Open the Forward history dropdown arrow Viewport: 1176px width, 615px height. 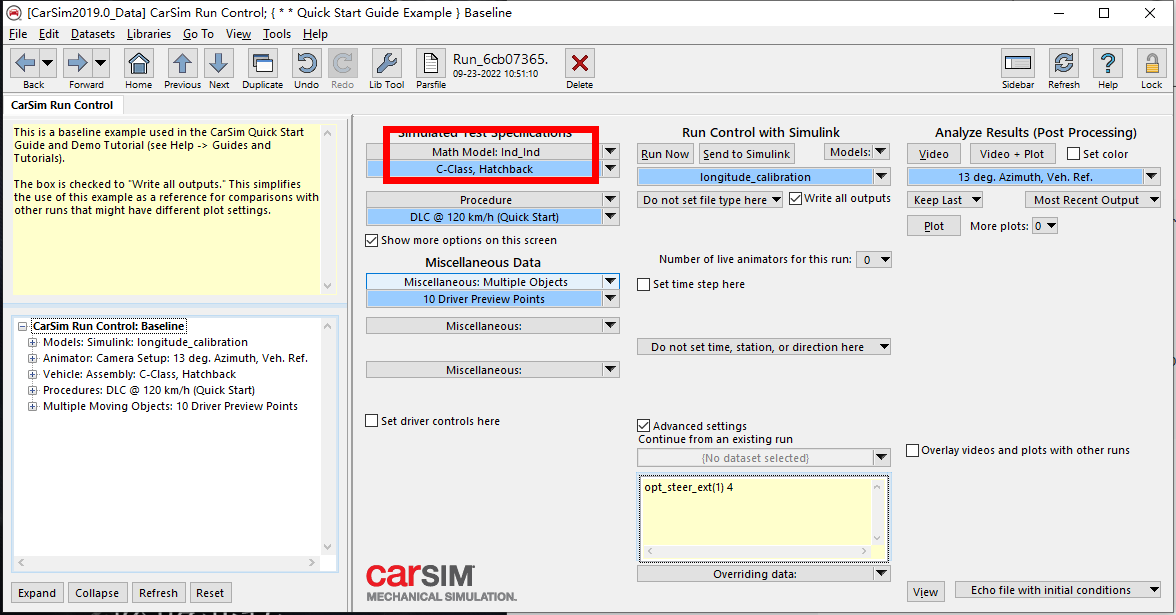tap(100, 63)
